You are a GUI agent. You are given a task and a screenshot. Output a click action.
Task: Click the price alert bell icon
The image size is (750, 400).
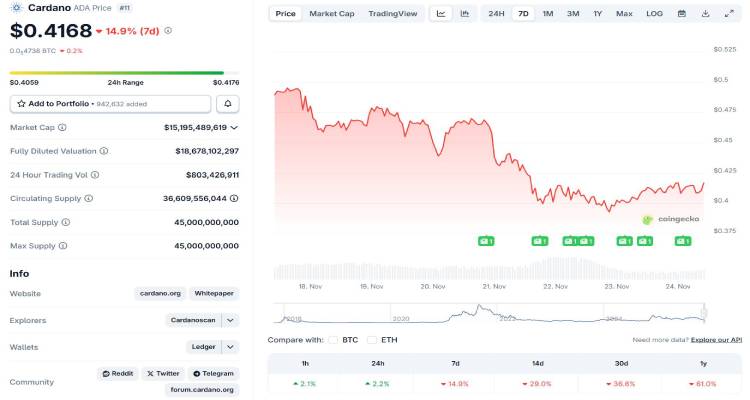pyautogui.click(x=229, y=104)
